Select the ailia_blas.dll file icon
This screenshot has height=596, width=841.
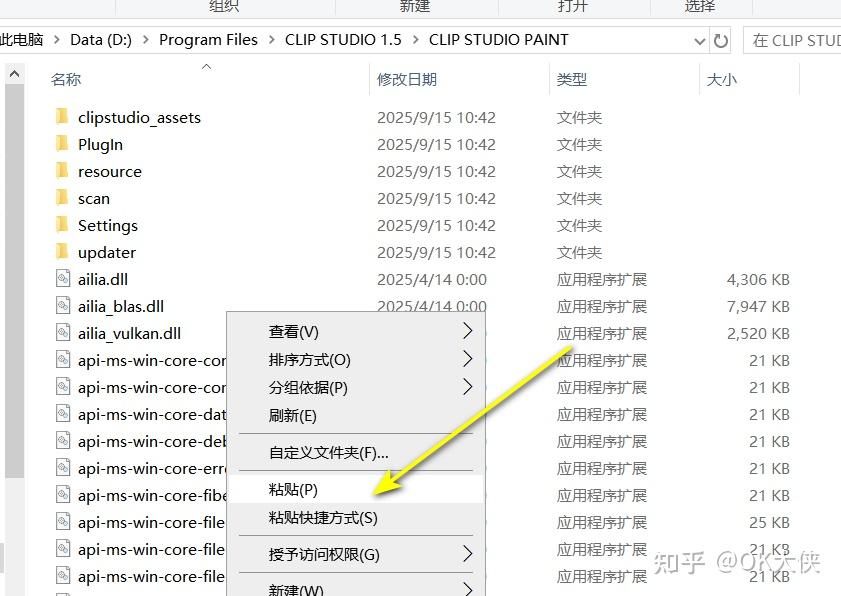point(63,305)
